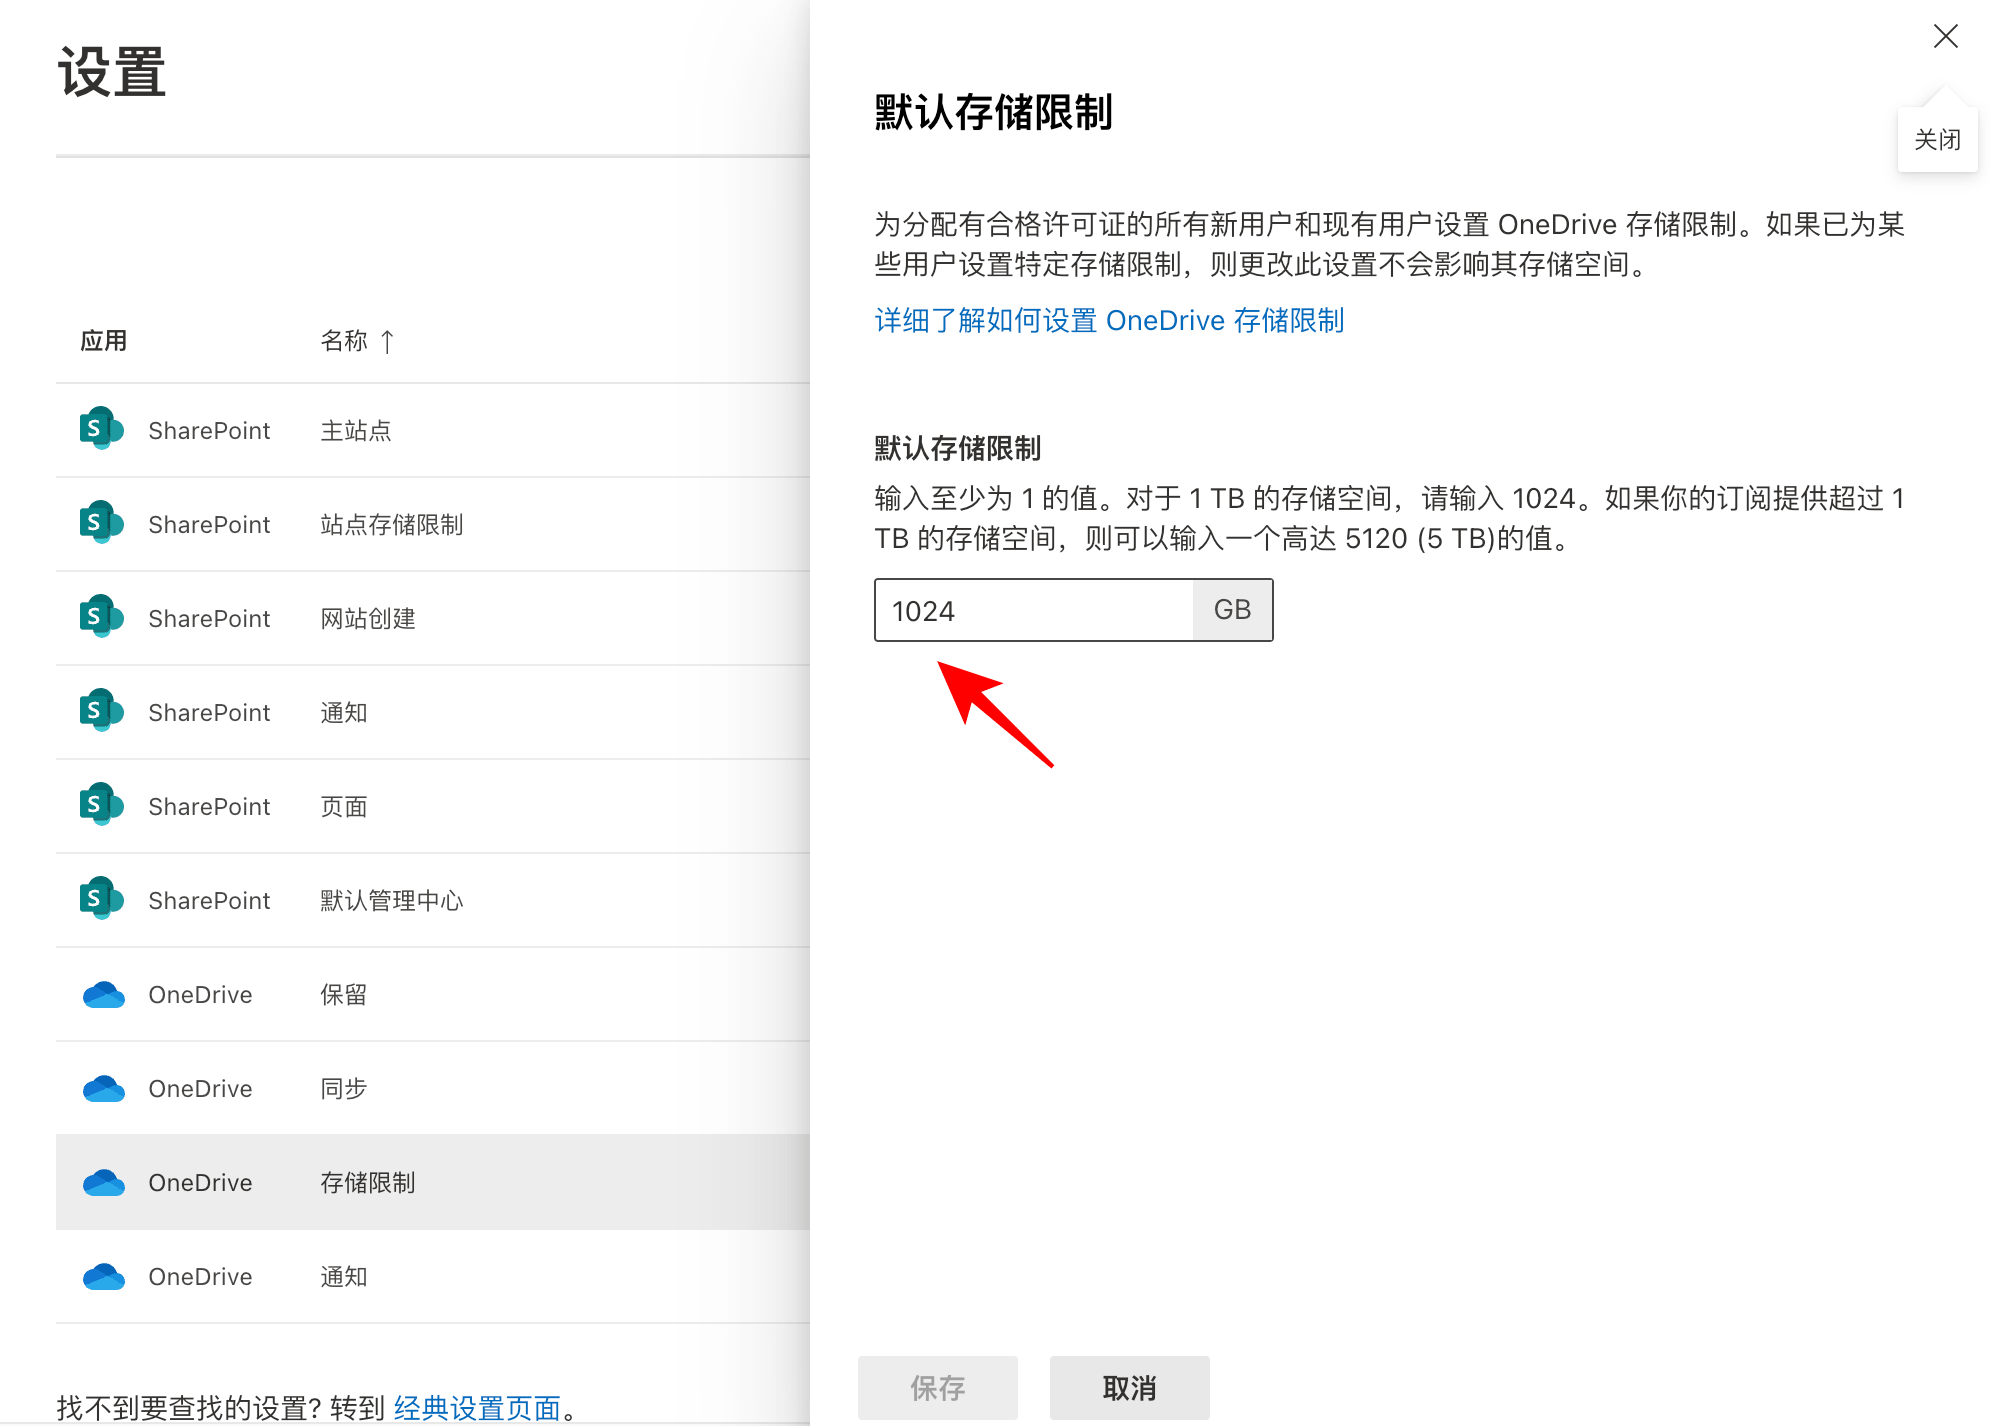Click the 取消 button

pos(1130,1387)
